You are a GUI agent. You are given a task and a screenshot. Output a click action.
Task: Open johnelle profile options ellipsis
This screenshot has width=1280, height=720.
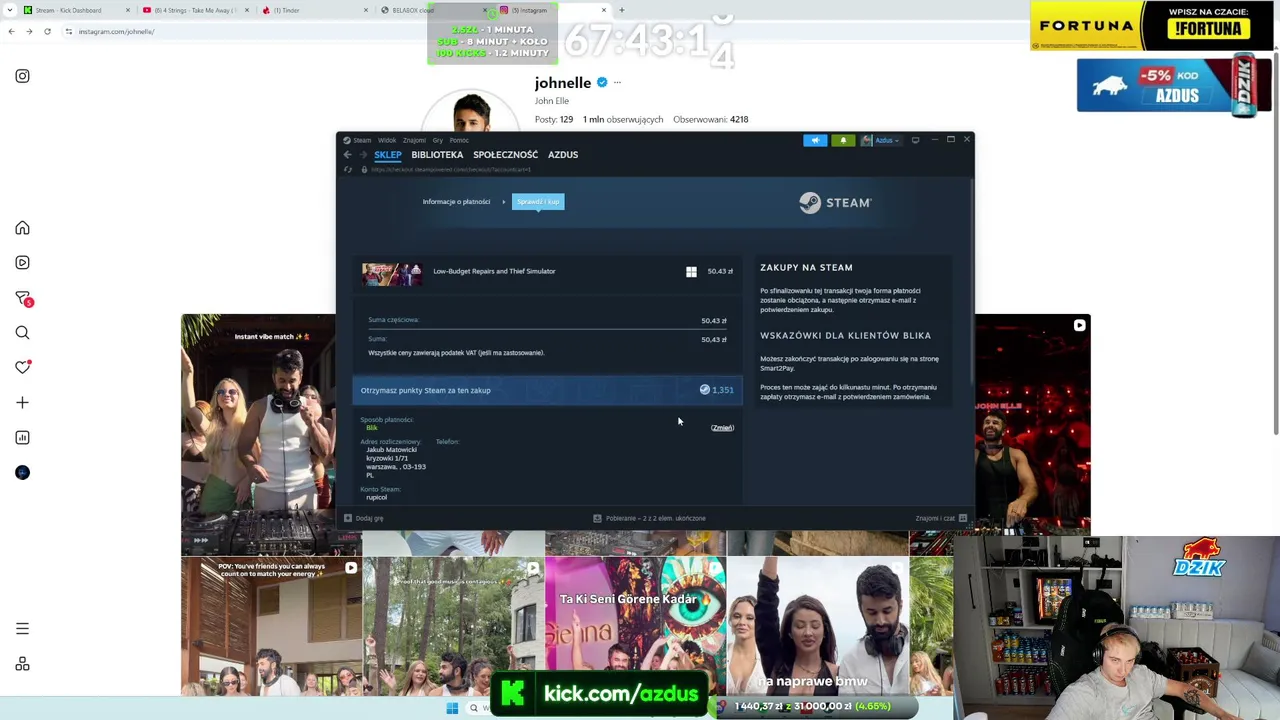pos(617,82)
